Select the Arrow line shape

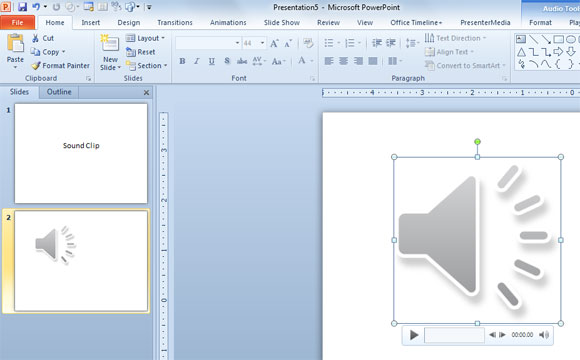tap(546, 39)
